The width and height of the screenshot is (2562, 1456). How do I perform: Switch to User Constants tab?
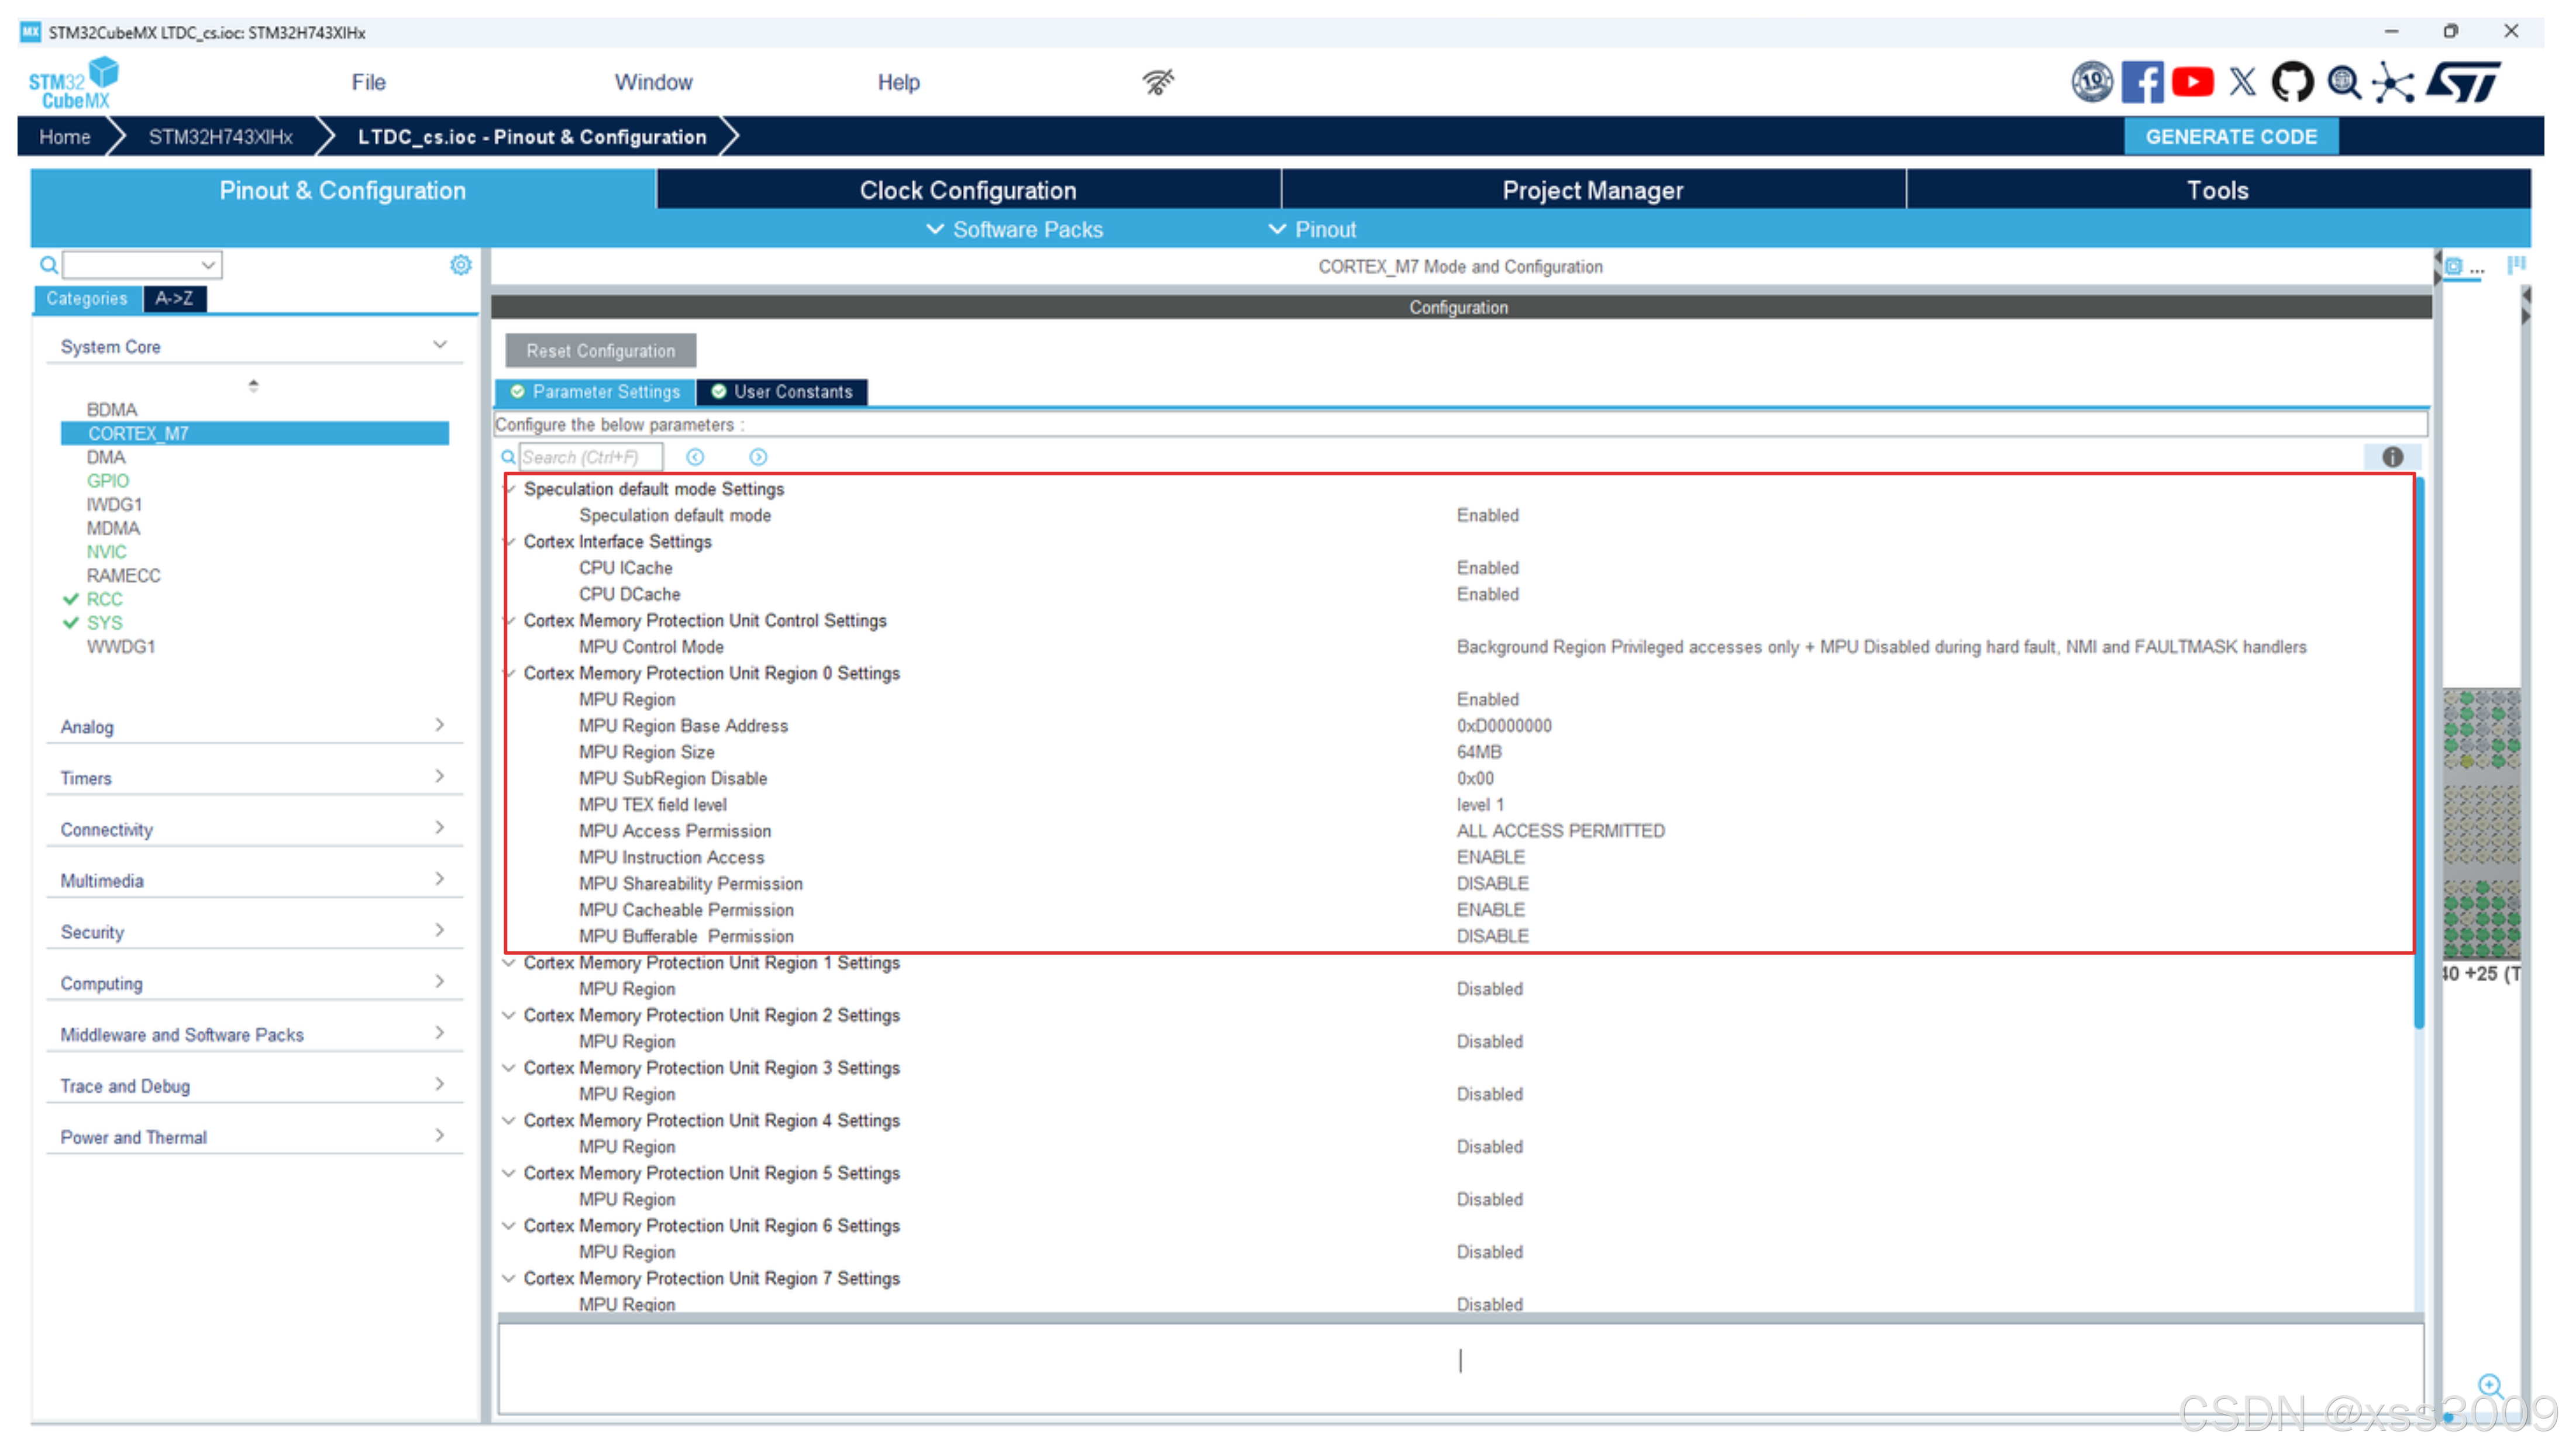coord(782,392)
